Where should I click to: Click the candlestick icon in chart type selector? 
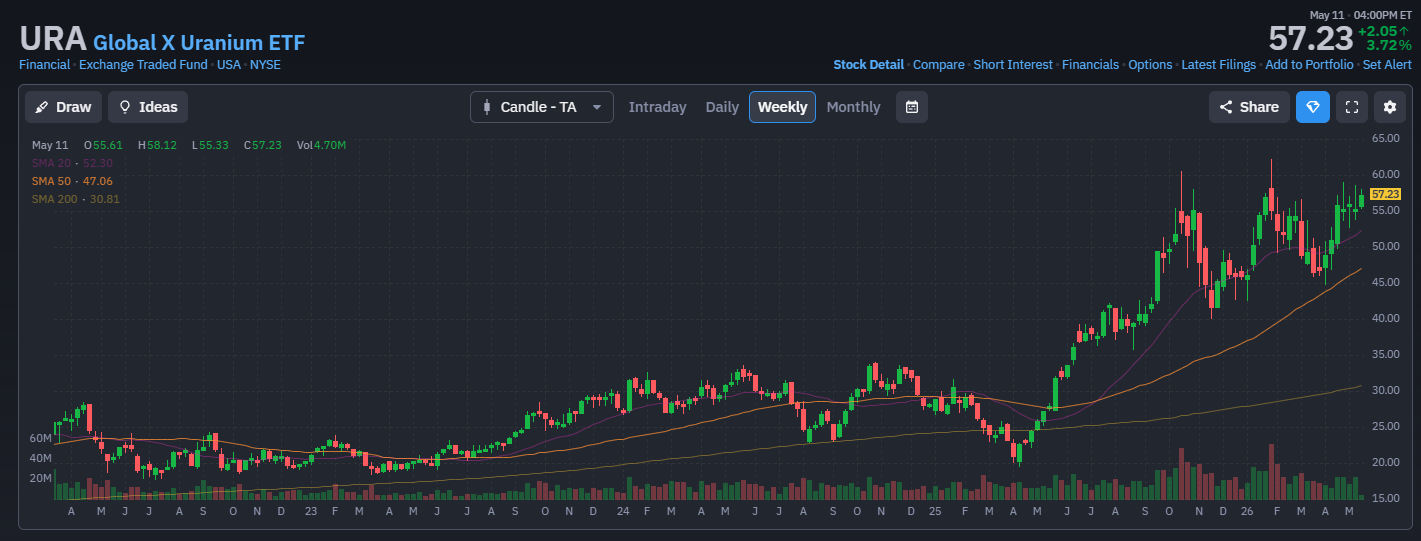pos(487,107)
